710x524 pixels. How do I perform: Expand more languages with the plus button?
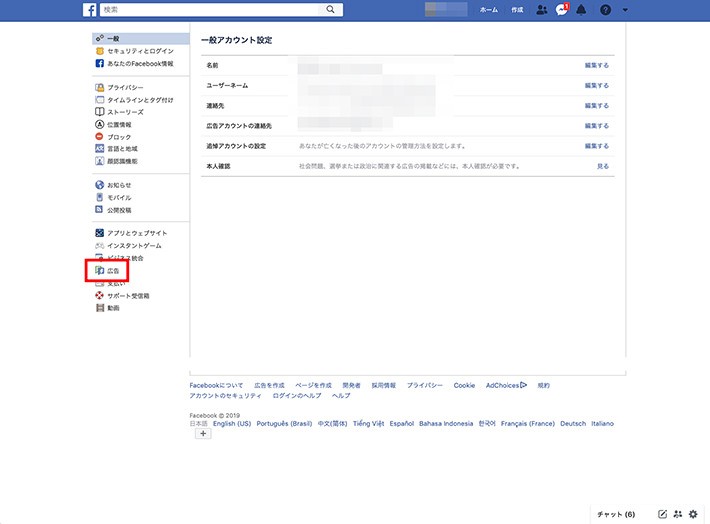pos(203,434)
